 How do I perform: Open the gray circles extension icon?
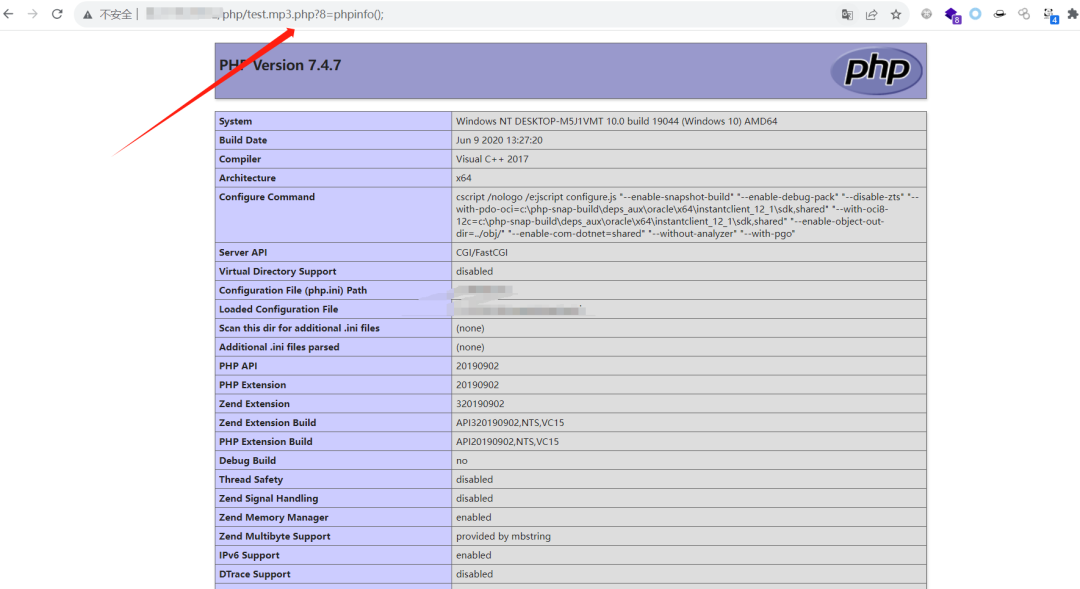coord(1024,14)
